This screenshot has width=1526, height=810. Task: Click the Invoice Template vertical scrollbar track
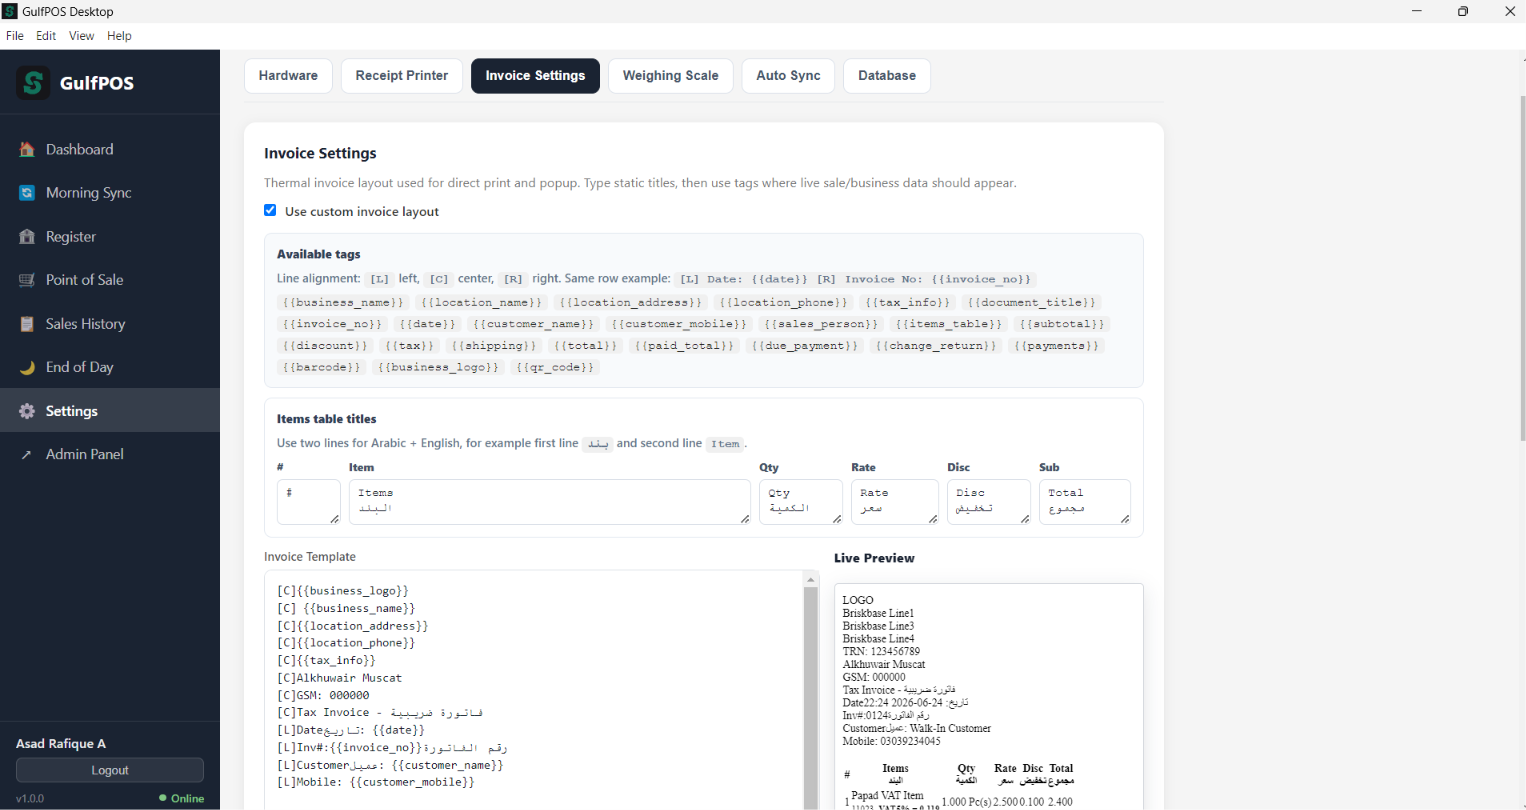(x=811, y=700)
